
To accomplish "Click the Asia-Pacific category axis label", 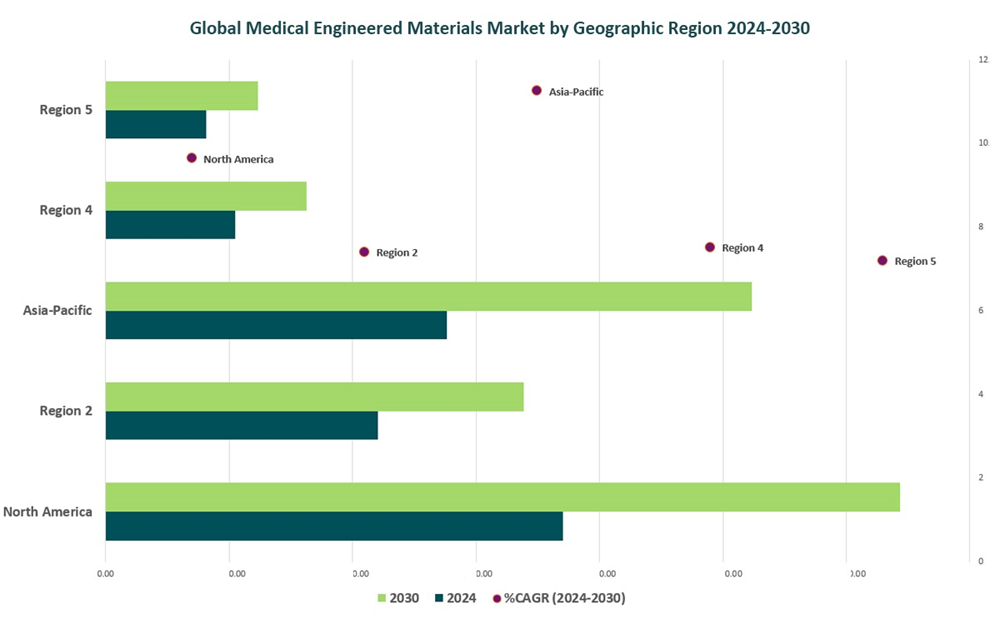I will pos(58,310).
